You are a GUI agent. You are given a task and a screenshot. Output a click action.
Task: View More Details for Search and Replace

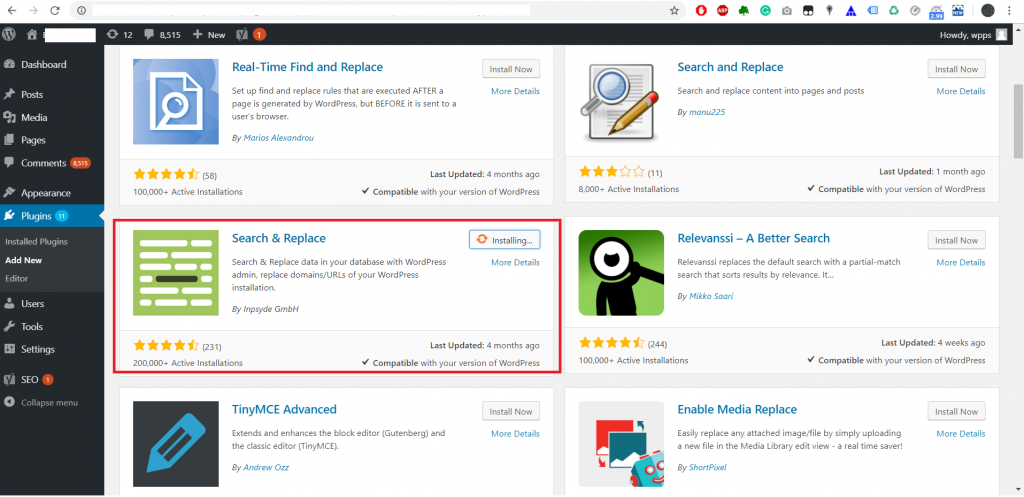pos(961,91)
